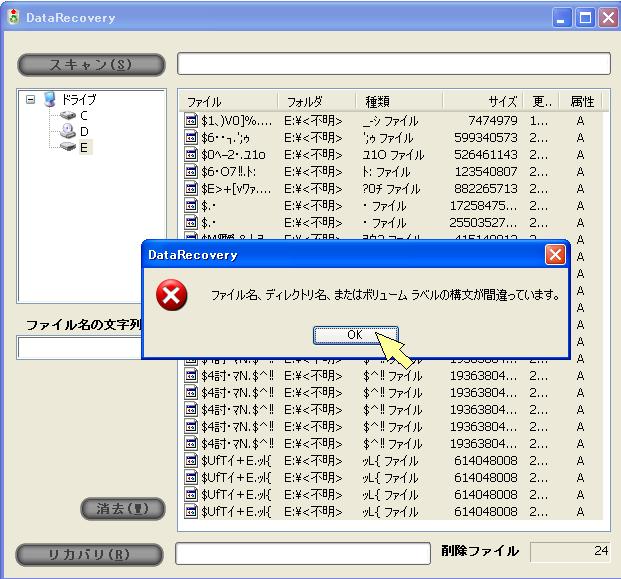Click the リカバリ(R) recovery button
The height and width of the screenshot is (579, 621).
coord(90,554)
